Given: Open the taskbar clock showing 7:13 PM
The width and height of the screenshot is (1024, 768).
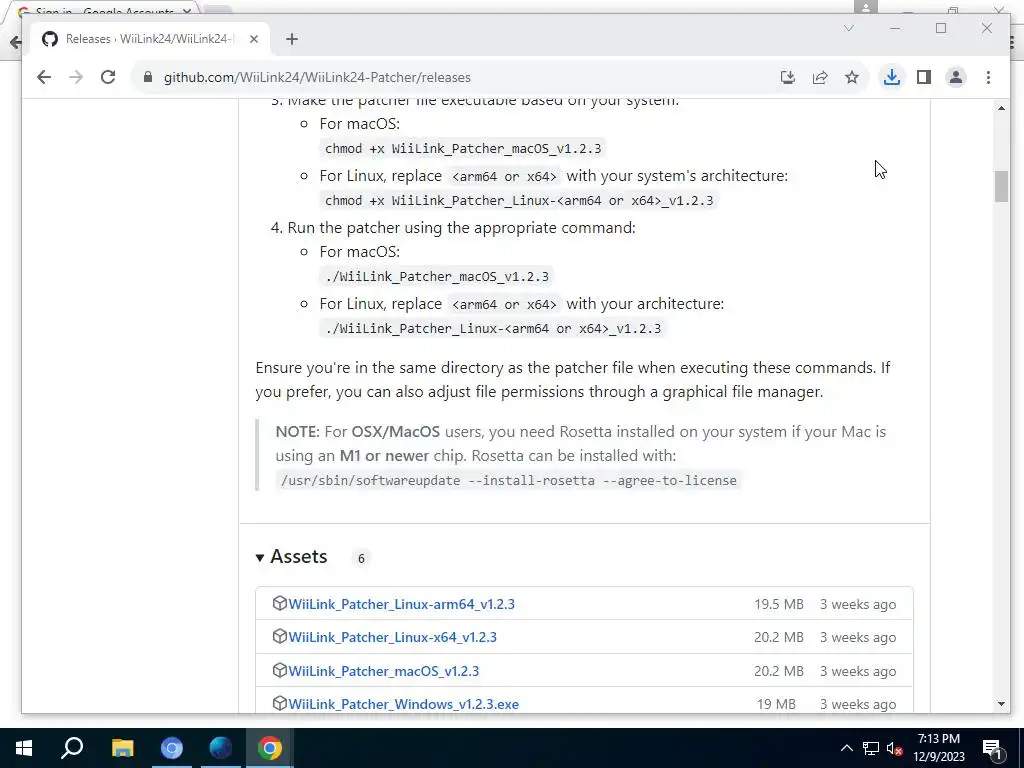Looking at the screenshot, I should pos(938,748).
